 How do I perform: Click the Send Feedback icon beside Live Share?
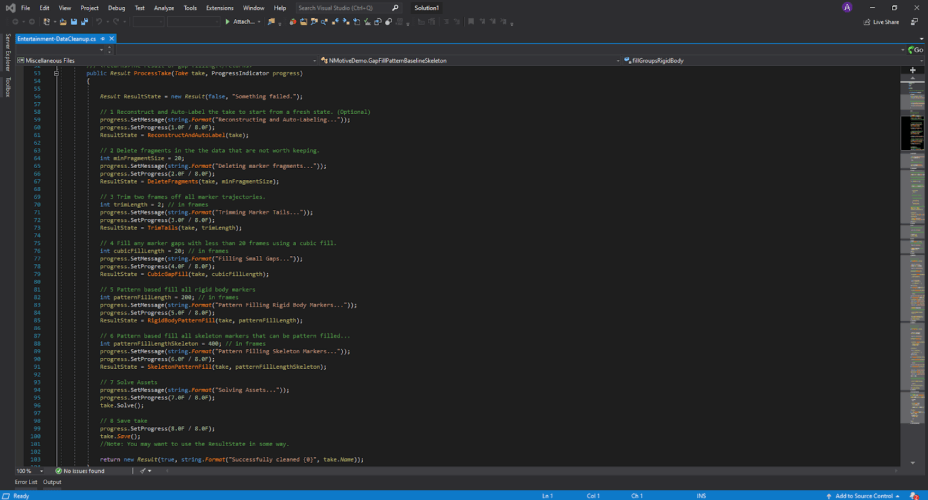(914, 22)
